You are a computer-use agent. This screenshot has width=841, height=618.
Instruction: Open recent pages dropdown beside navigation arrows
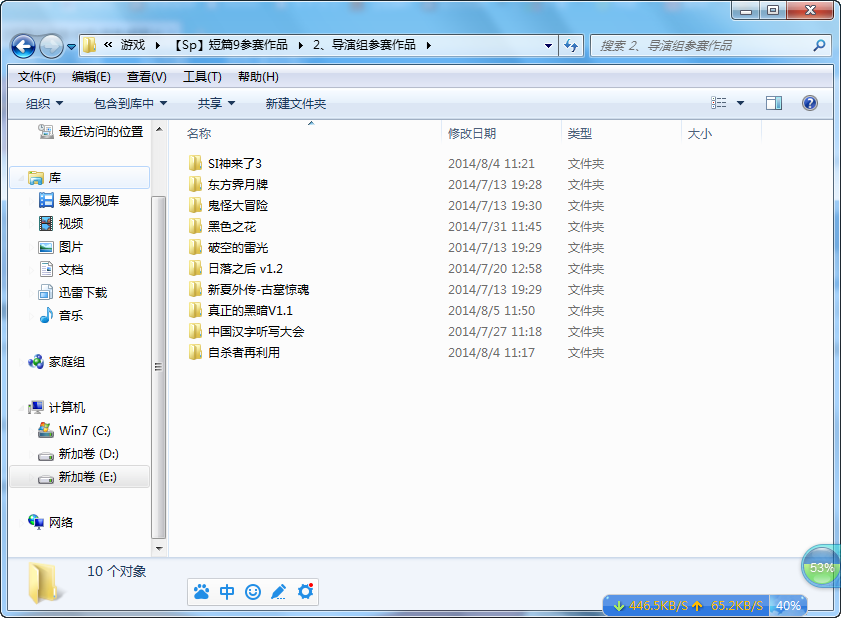click(71, 47)
